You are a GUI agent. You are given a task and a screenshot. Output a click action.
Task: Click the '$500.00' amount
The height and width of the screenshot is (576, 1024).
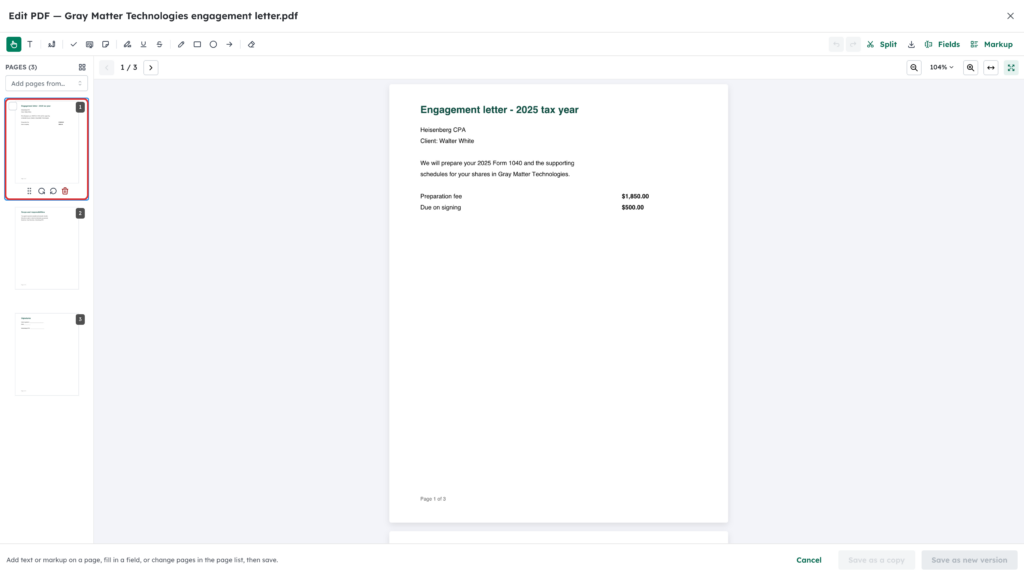(x=632, y=208)
